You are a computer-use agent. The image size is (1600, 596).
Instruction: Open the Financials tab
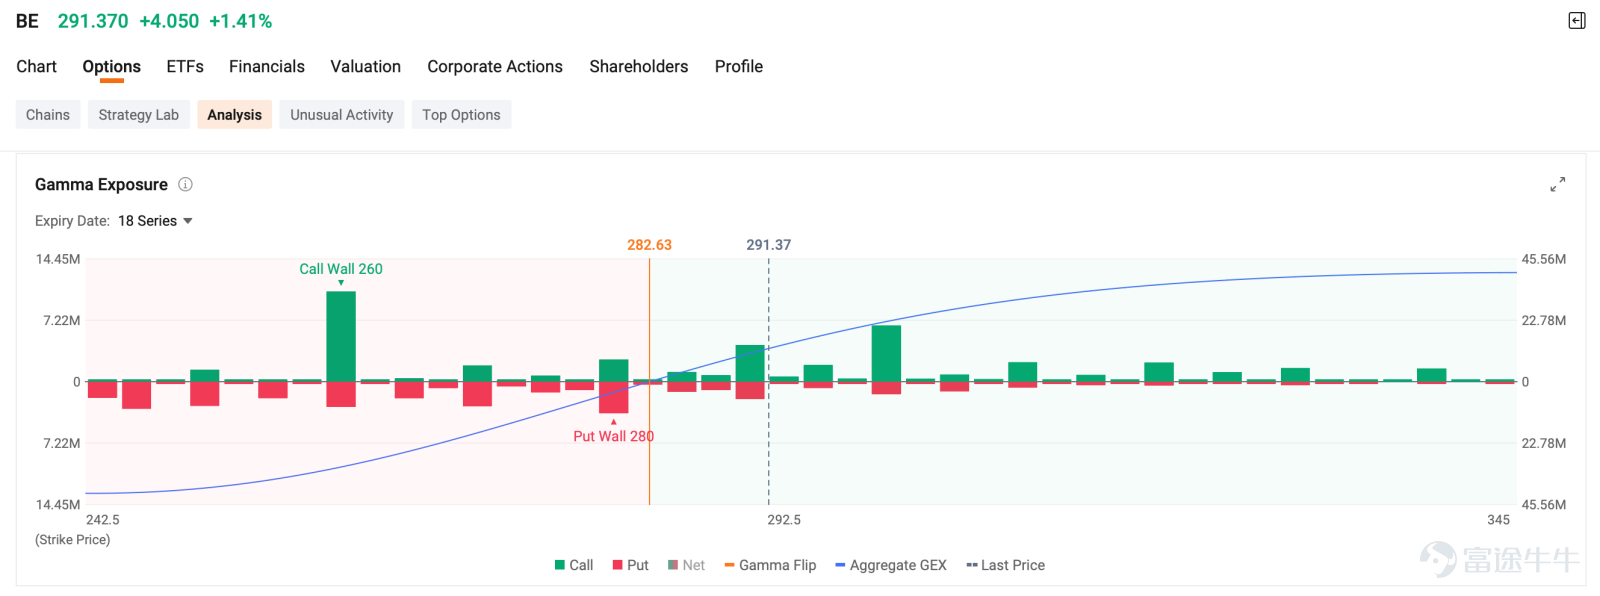267,66
